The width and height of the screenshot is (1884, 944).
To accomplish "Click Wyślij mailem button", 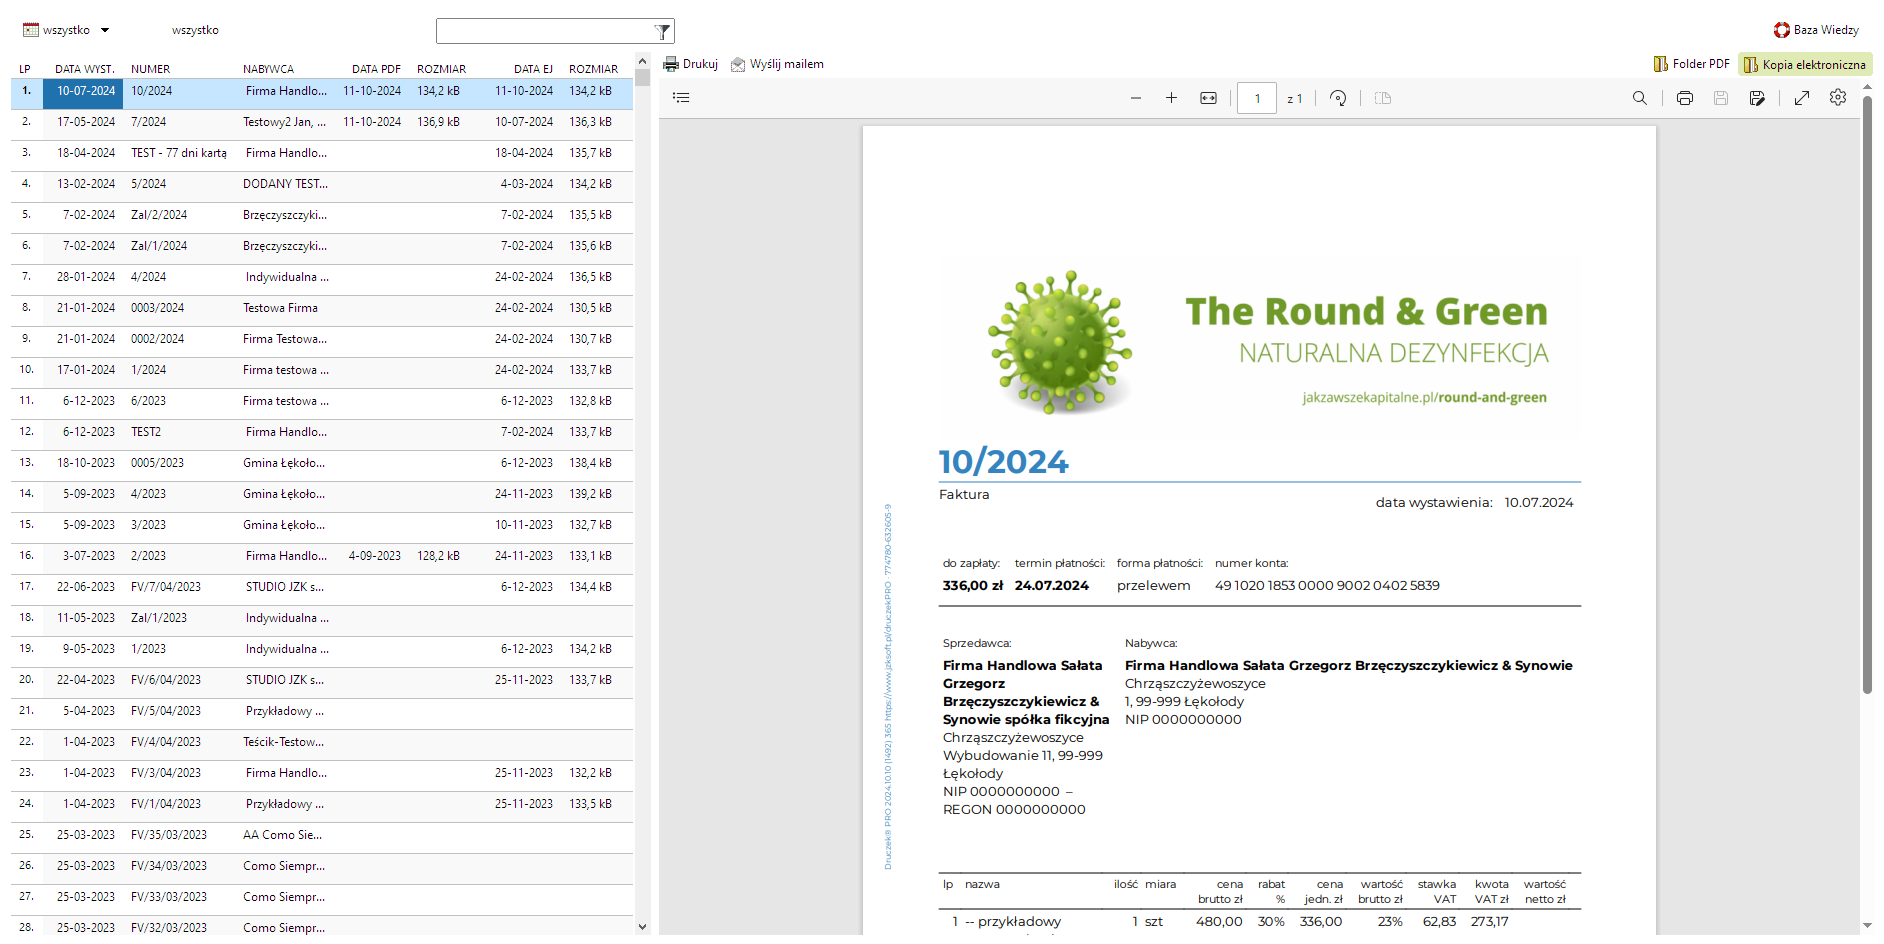I will tap(777, 64).
